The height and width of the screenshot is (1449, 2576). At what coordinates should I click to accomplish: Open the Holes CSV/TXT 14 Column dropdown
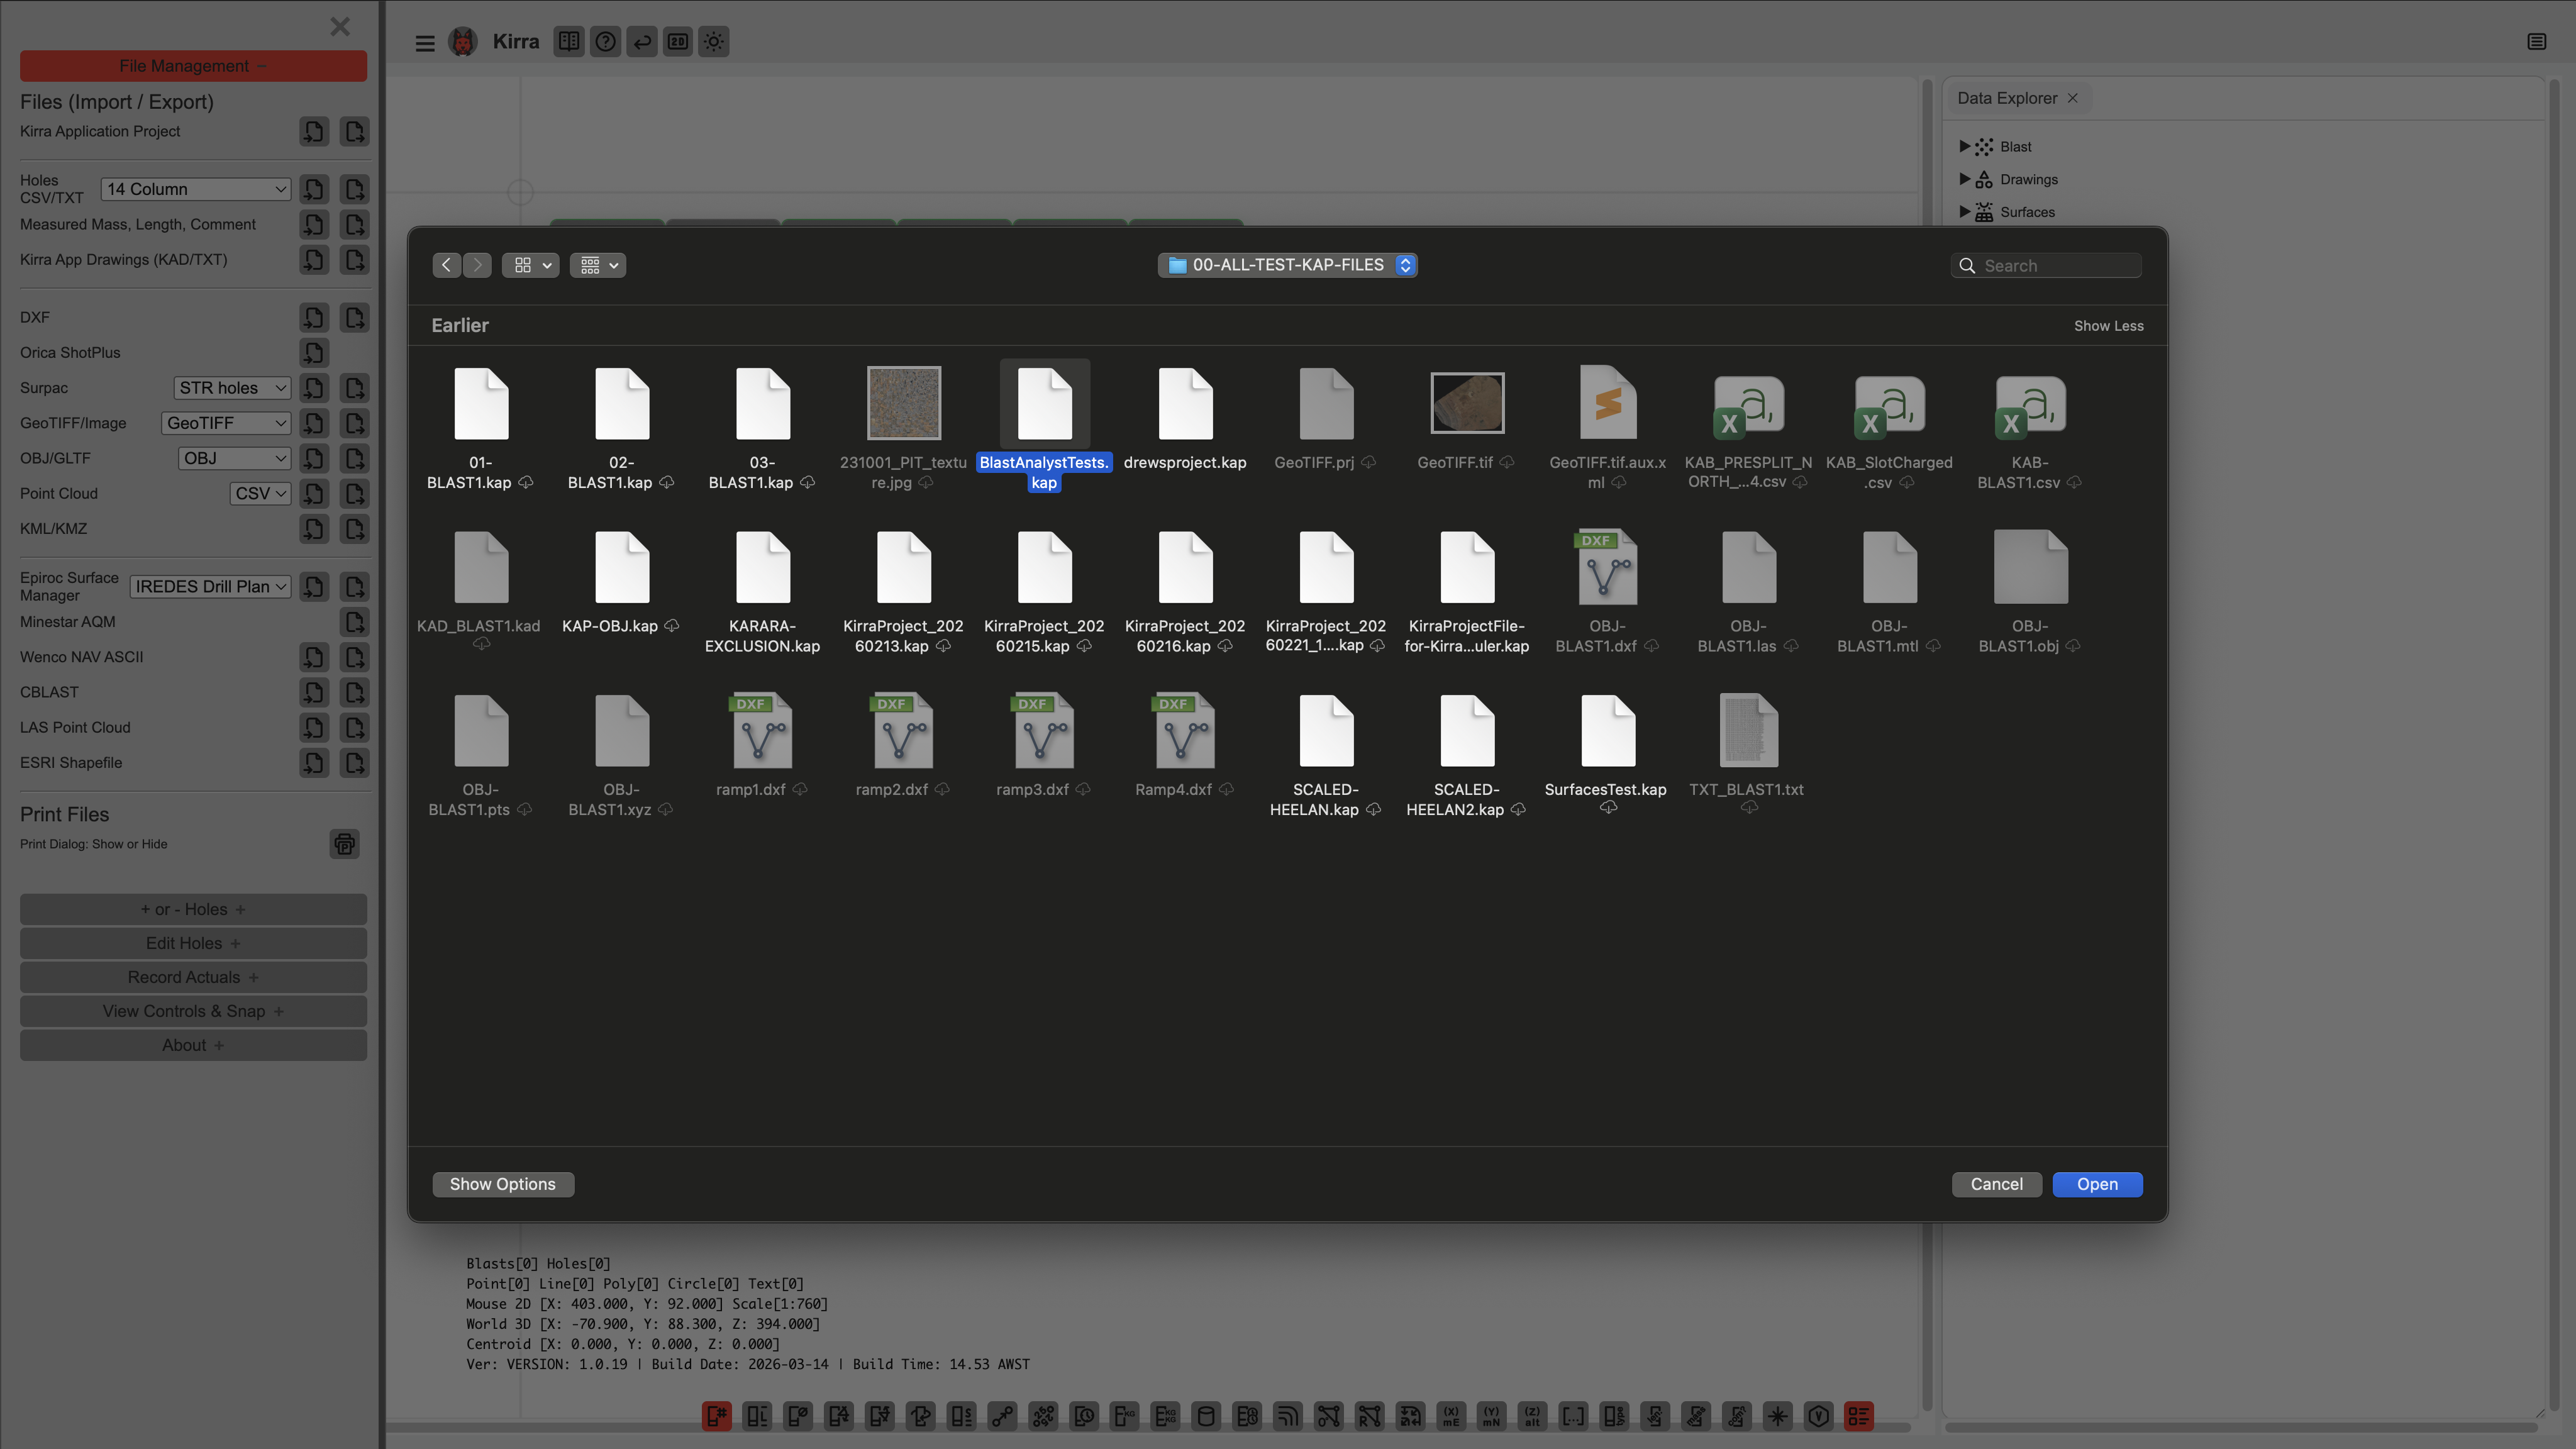click(195, 189)
